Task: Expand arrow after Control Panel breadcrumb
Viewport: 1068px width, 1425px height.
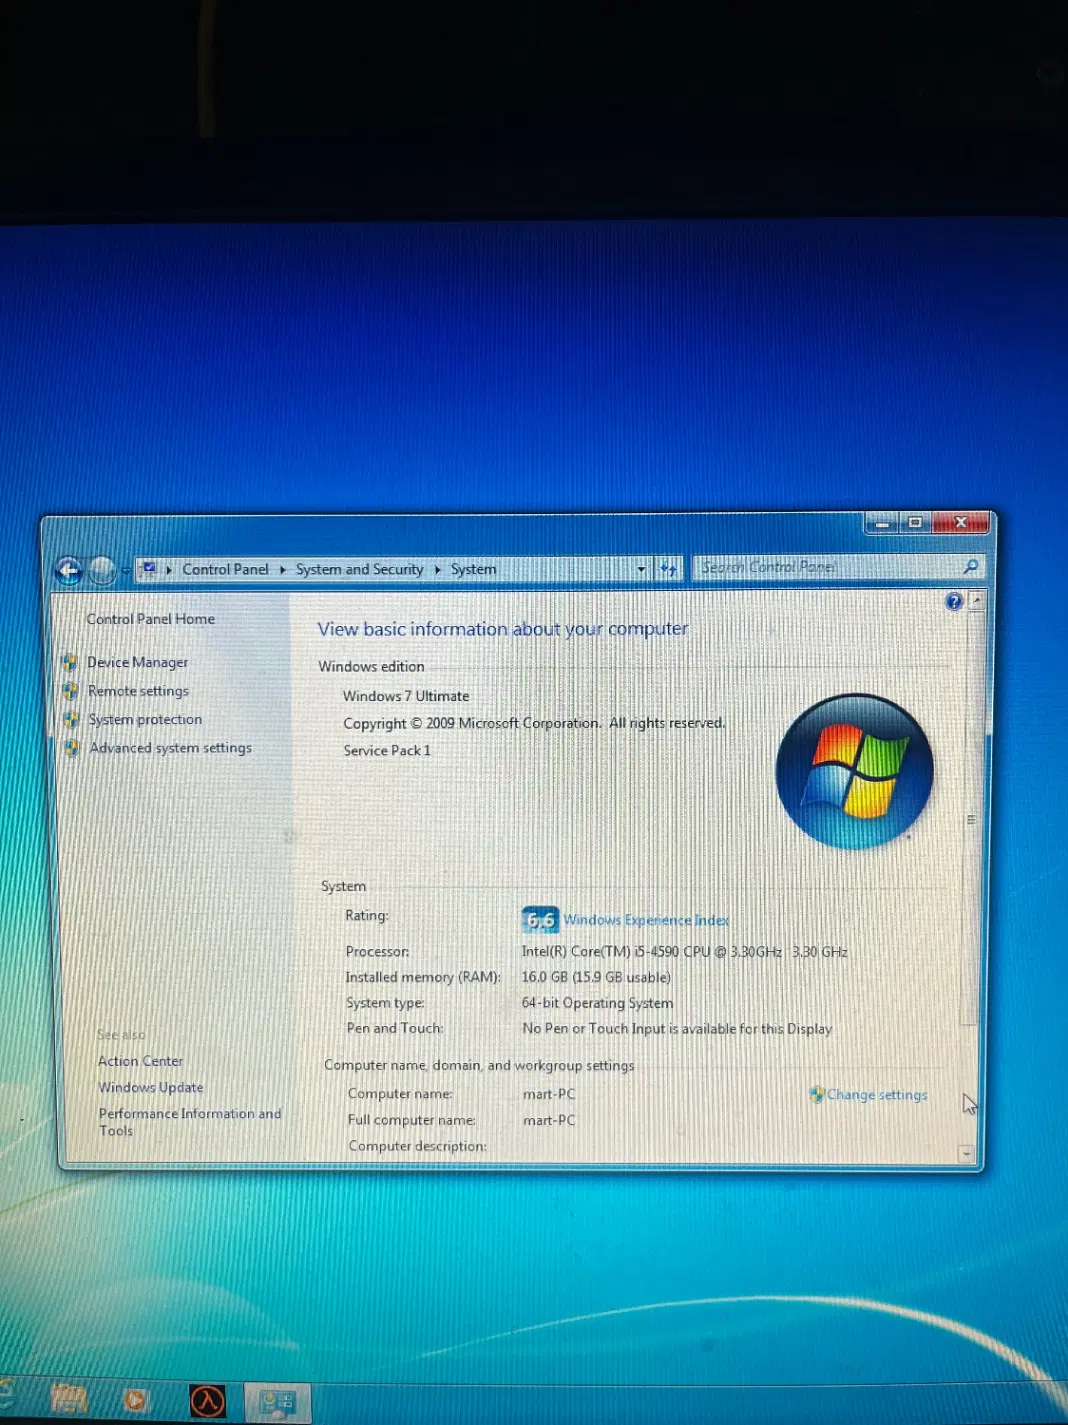Action: tap(282, 570)
